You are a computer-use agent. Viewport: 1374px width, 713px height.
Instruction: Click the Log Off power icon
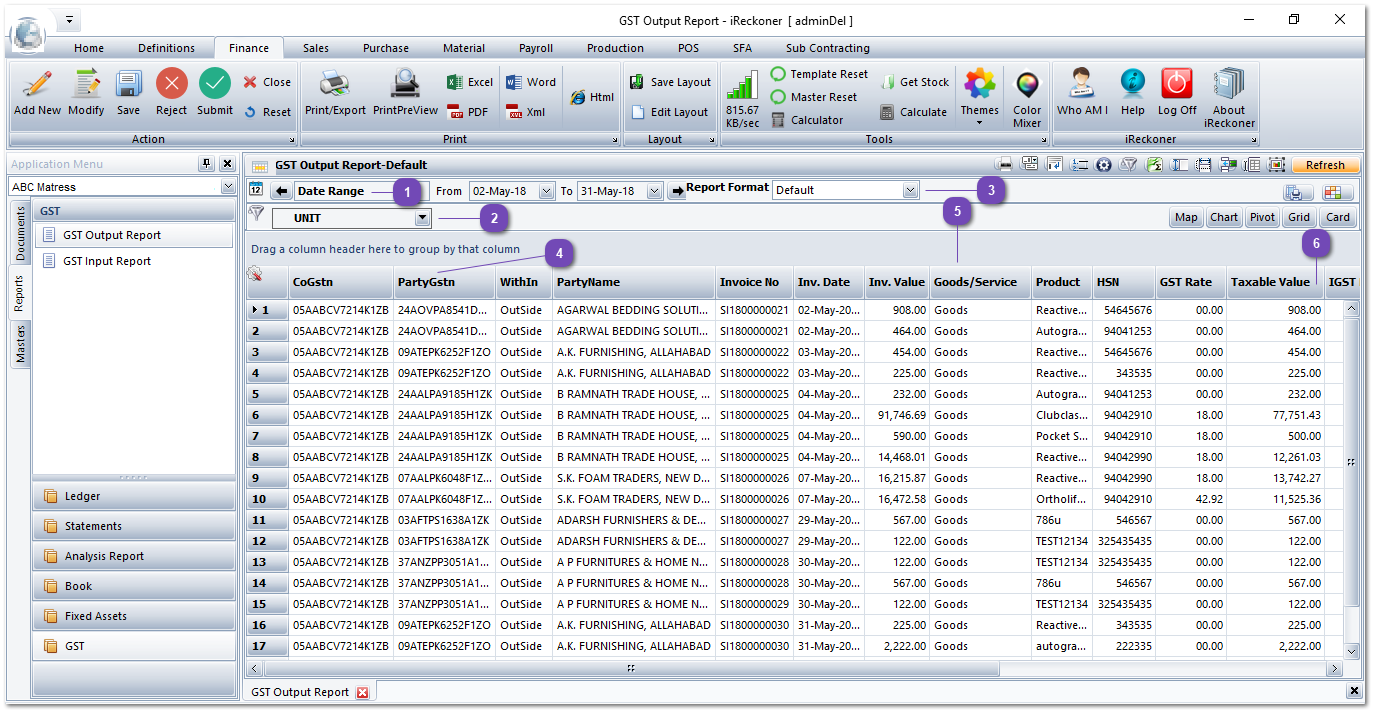click(x=1177, y=85)
